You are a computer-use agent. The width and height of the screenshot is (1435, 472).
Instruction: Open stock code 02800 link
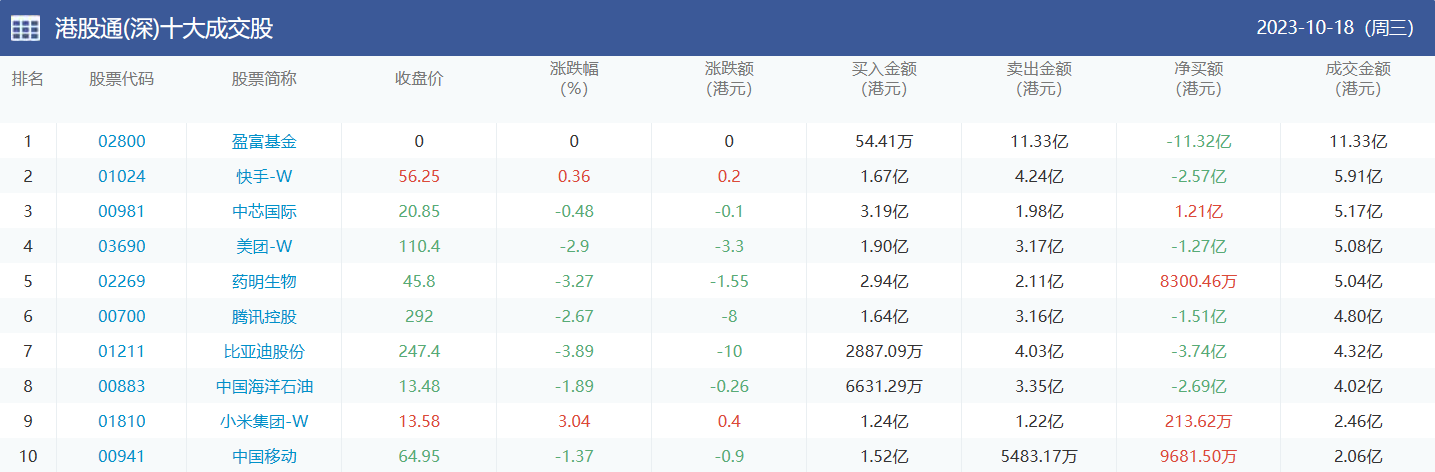(122, 142)
